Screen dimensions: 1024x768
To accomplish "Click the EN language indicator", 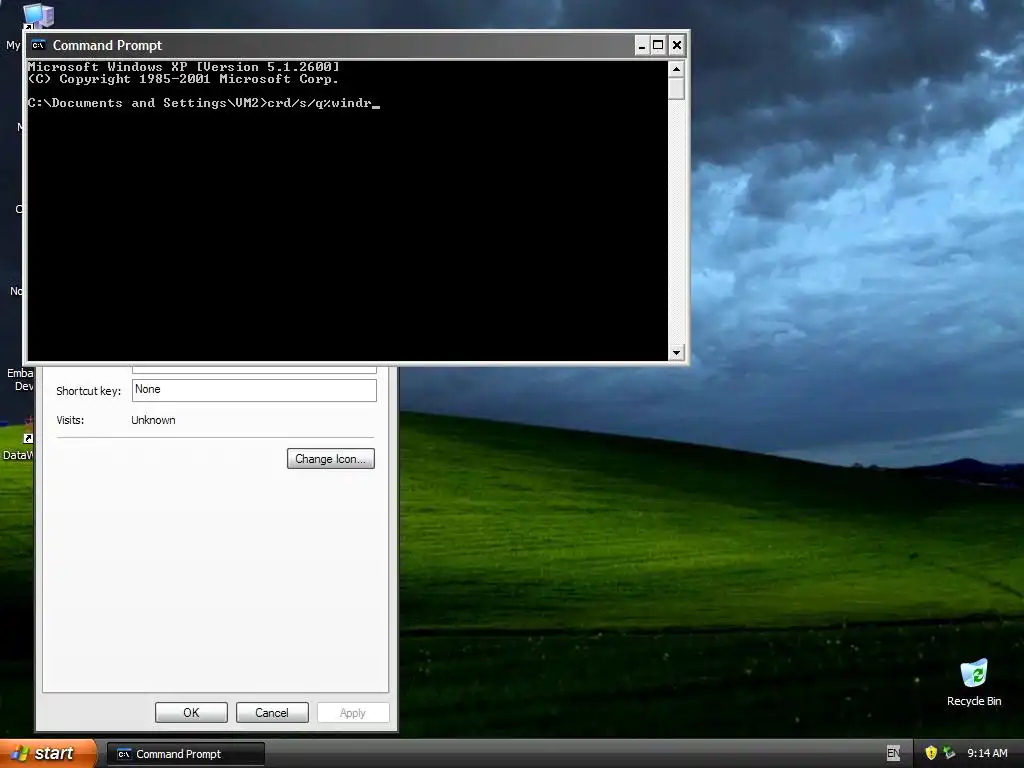I will pyautogui.click(x=893, y=754).
